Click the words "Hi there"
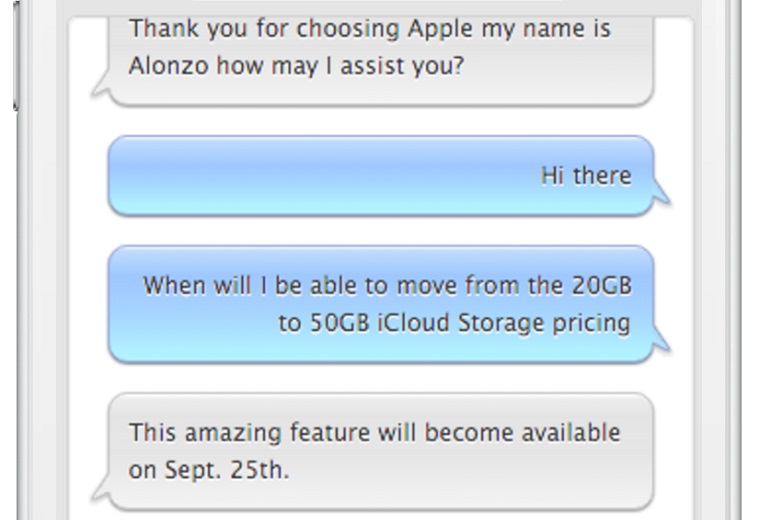Viewport: 760px width, 520px height. [x=586, y=176]
